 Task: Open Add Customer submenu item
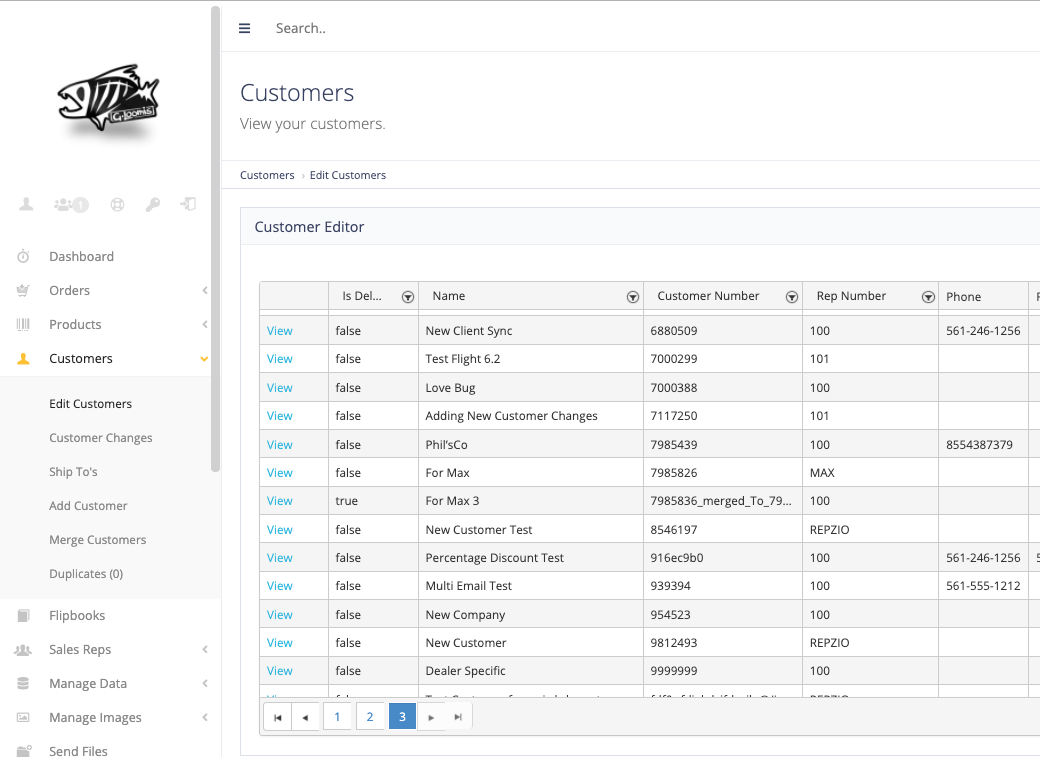88,506
